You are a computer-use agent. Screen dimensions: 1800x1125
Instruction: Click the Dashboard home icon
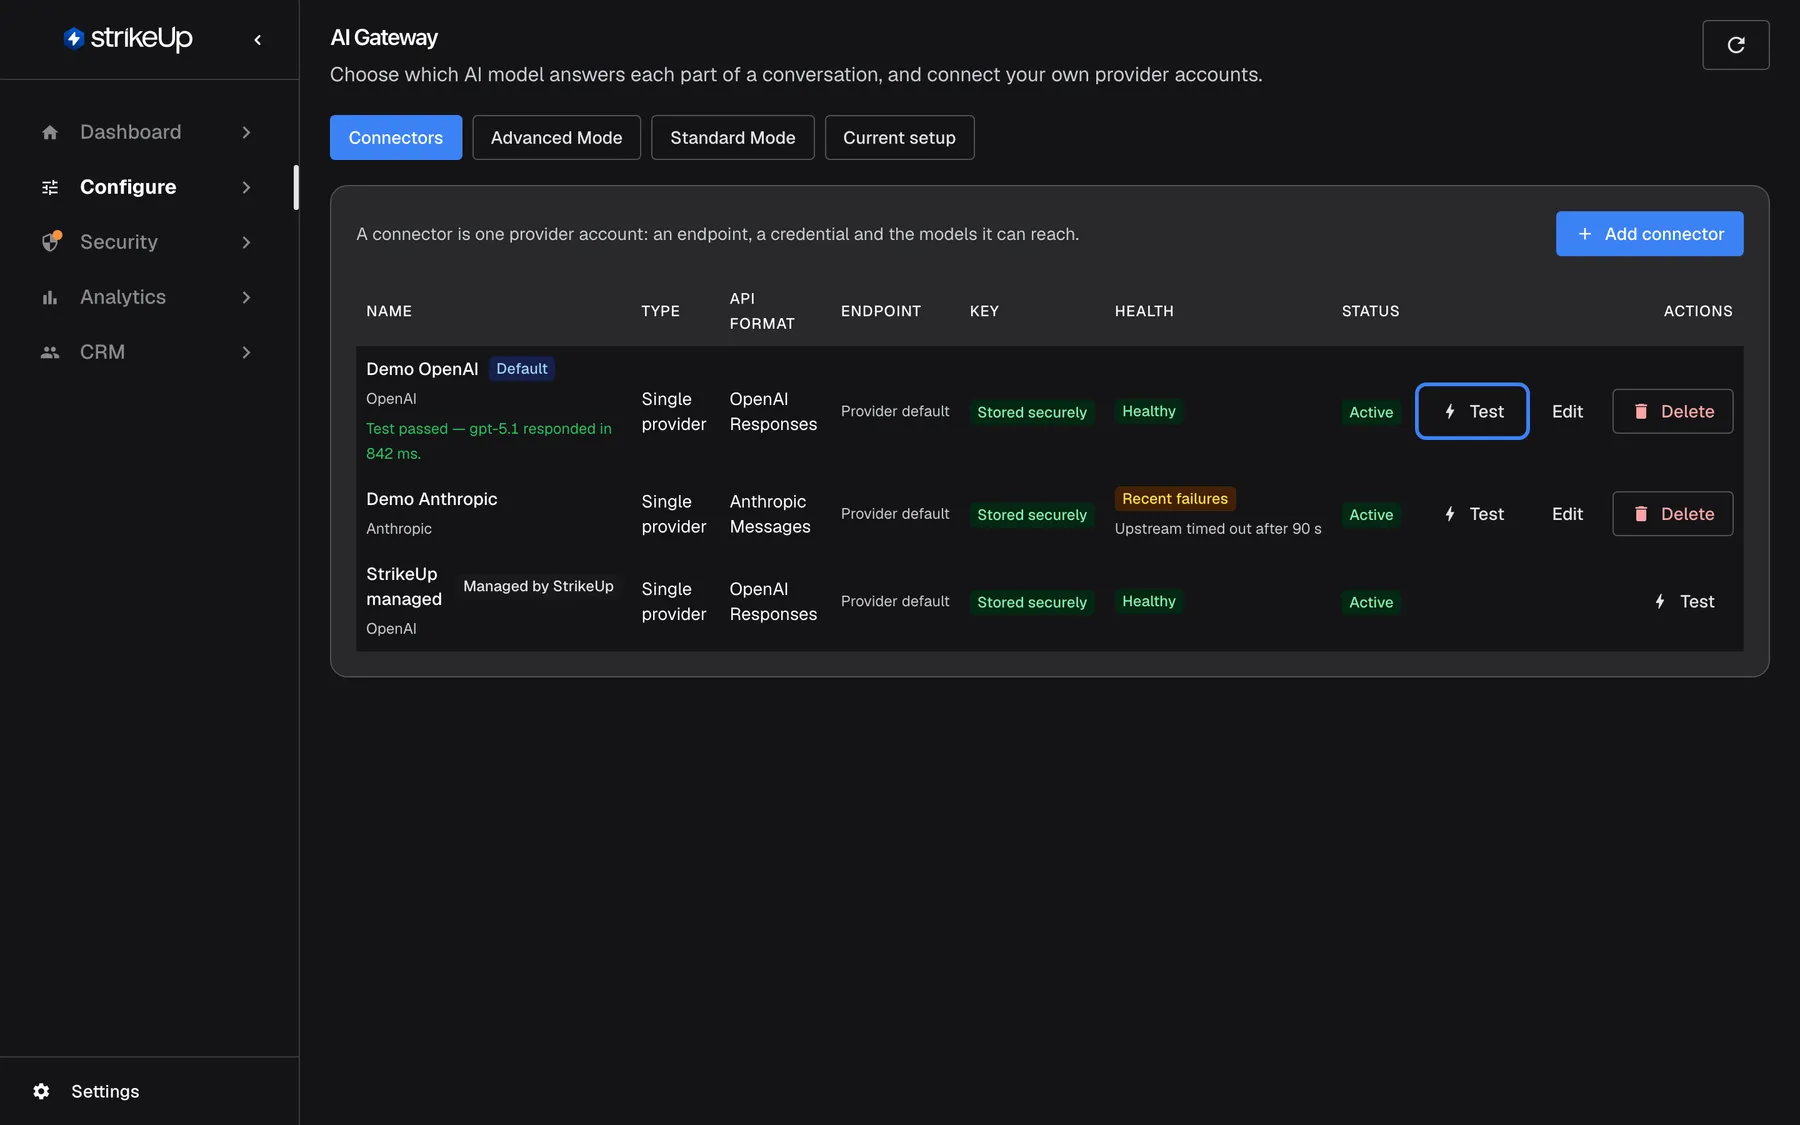click(50, 132)
